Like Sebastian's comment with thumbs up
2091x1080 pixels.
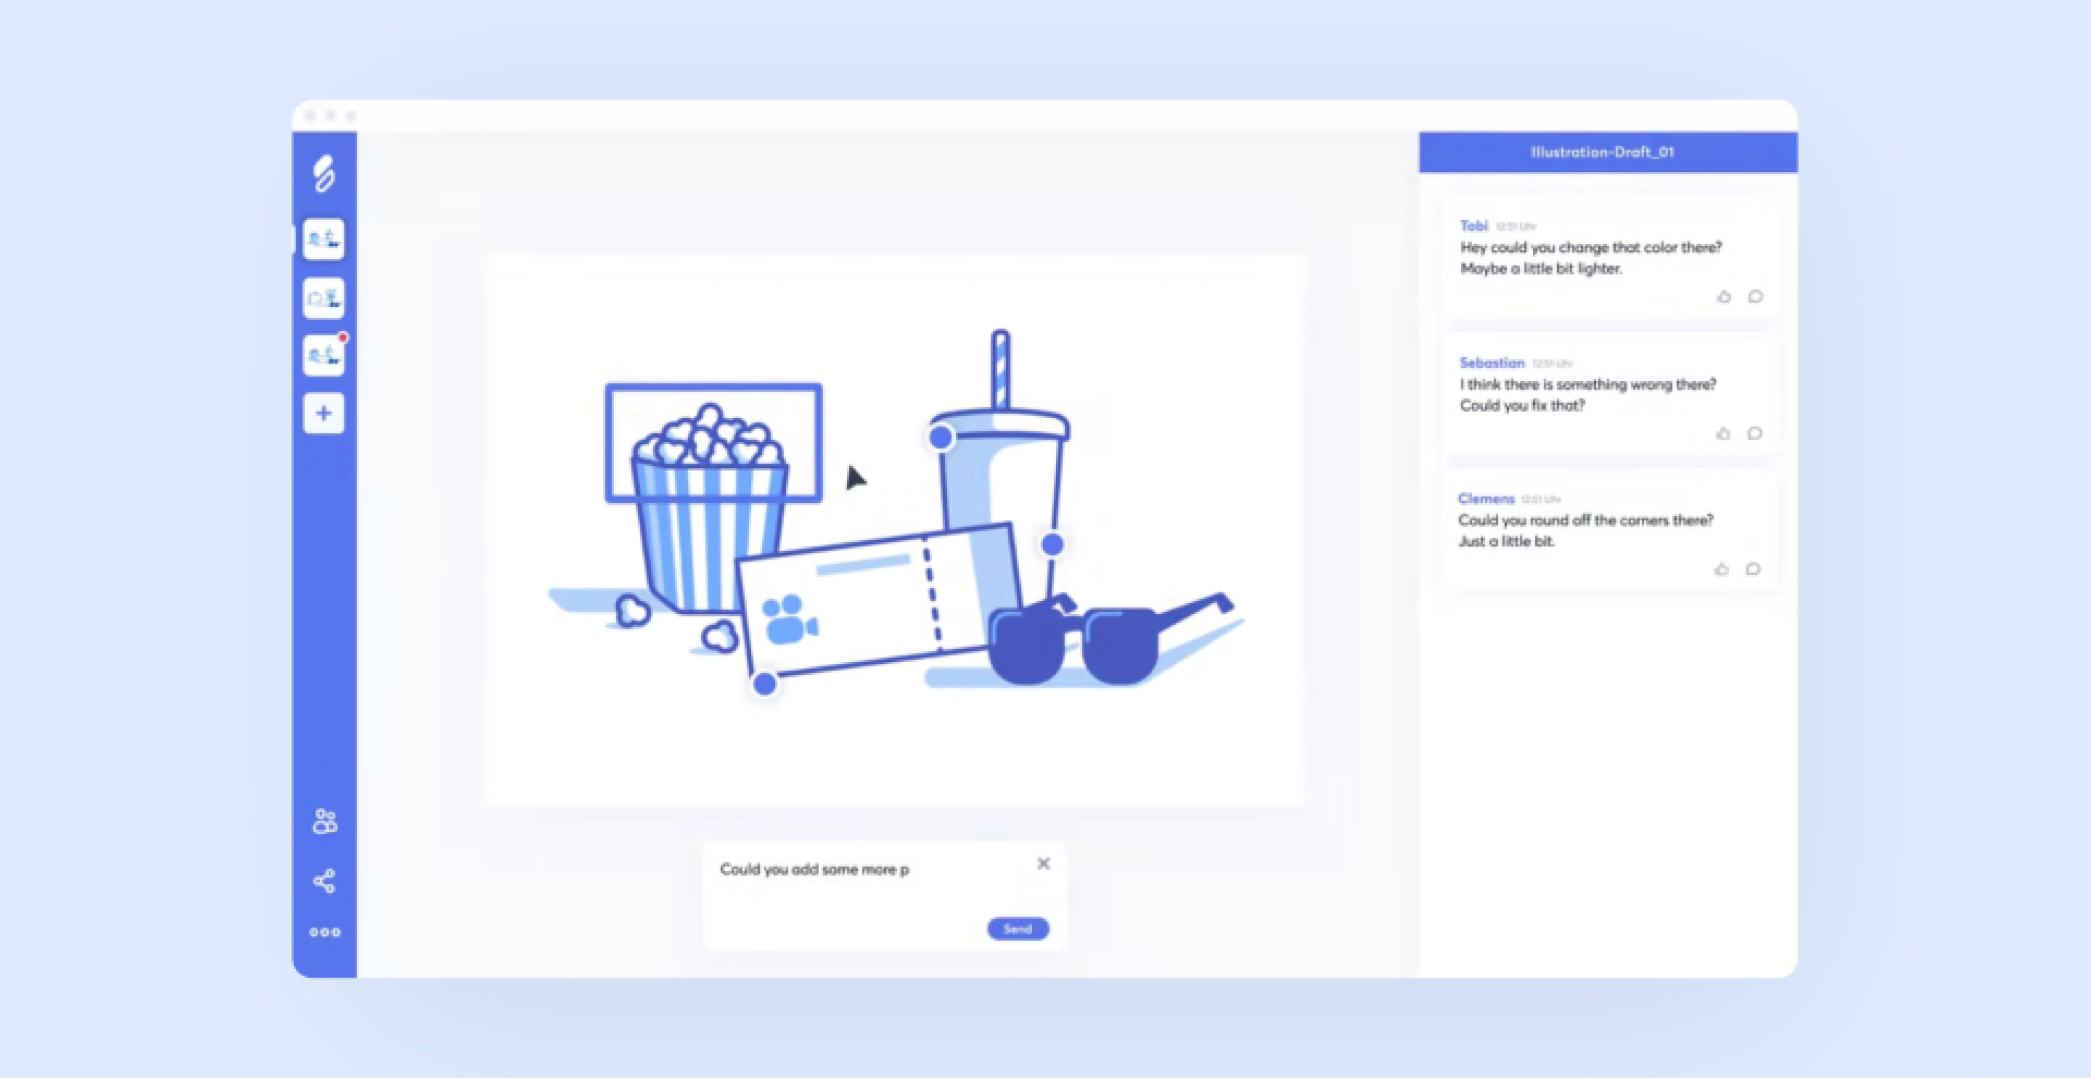pyautogui.click(x=1723, y=434)
